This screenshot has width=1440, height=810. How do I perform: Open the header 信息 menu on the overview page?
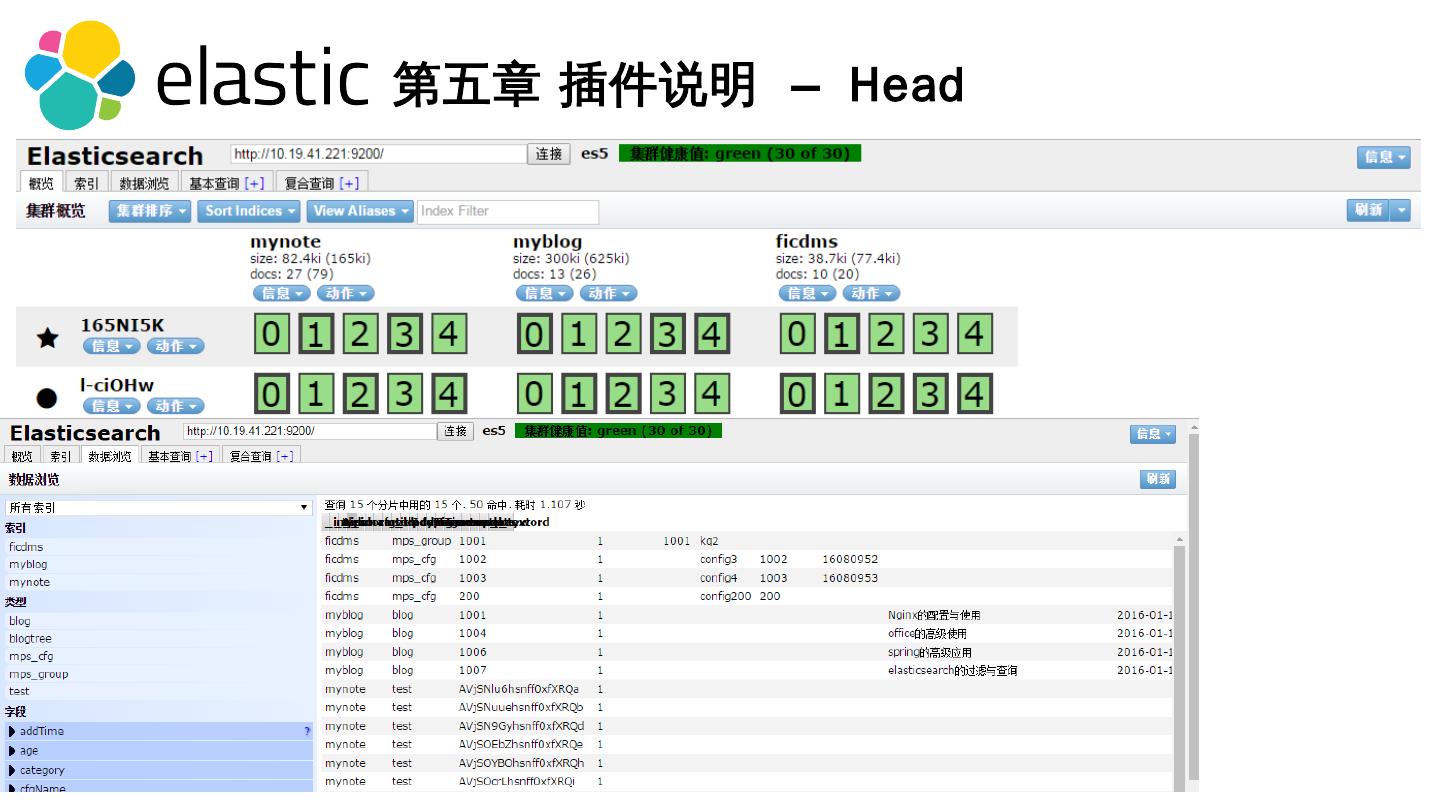pos(1384,157)
